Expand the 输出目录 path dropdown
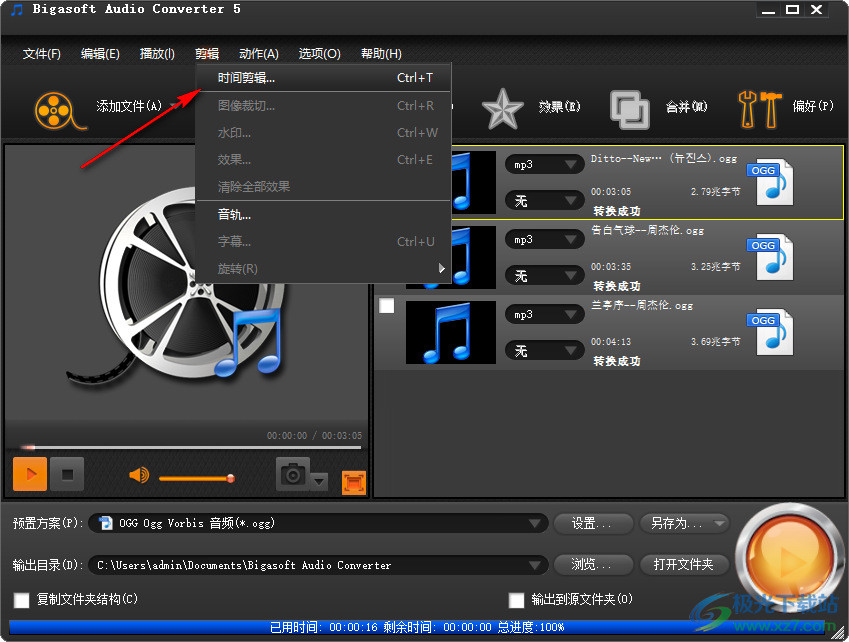 tap(535, 565)
